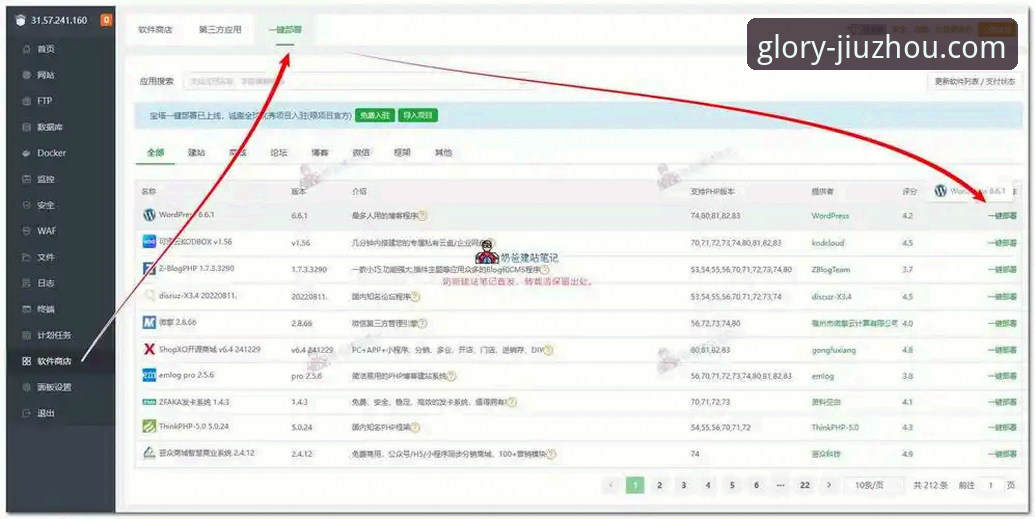Click the green 导入项目 button
This screenshot has width=1035, height=519.
coord(418,116)
